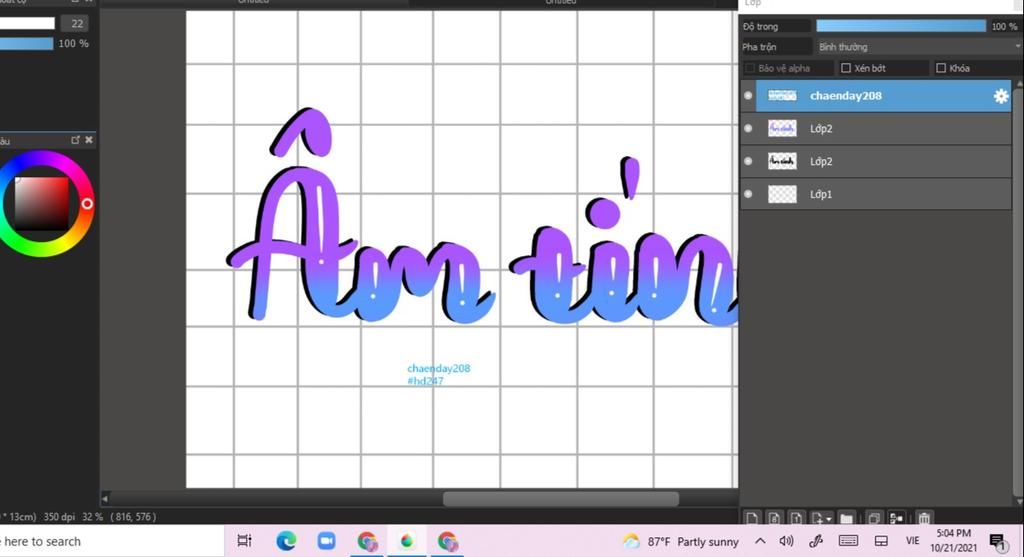Add a new 1-bit layer
The width and height of the screenshot is (1024, 557).
click(796, 518)
